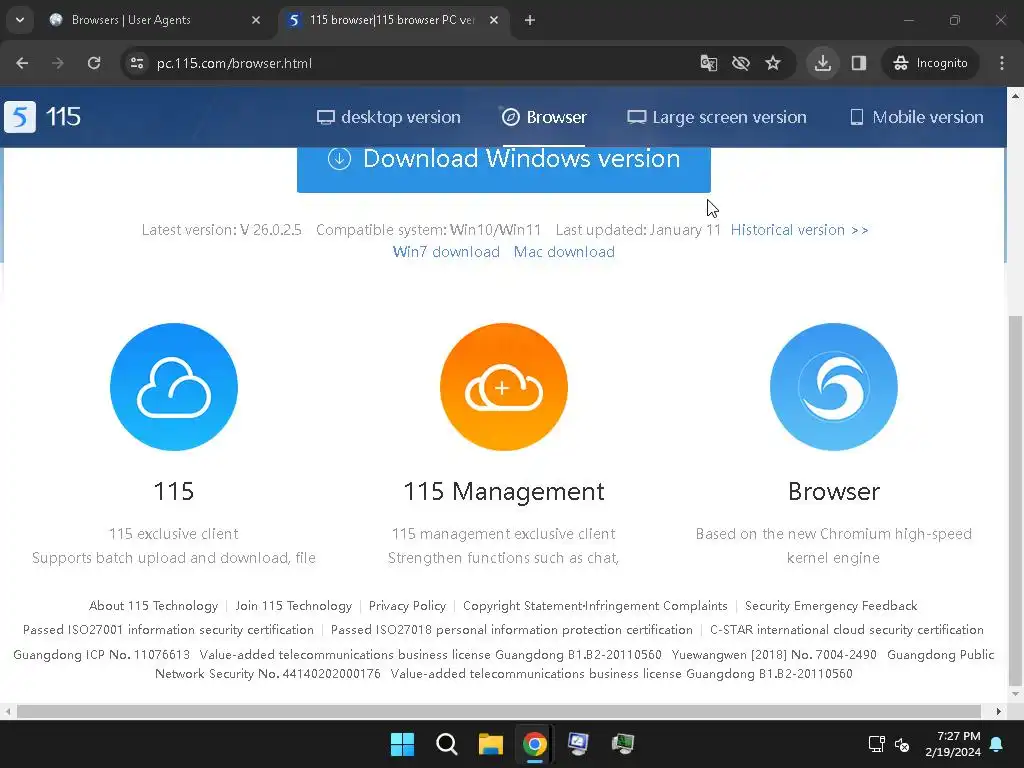Open About 115 Technology link
Image resolution: width=1024 pixels, height=768 pixels.
pyautogui.click(x=153, y=606)
